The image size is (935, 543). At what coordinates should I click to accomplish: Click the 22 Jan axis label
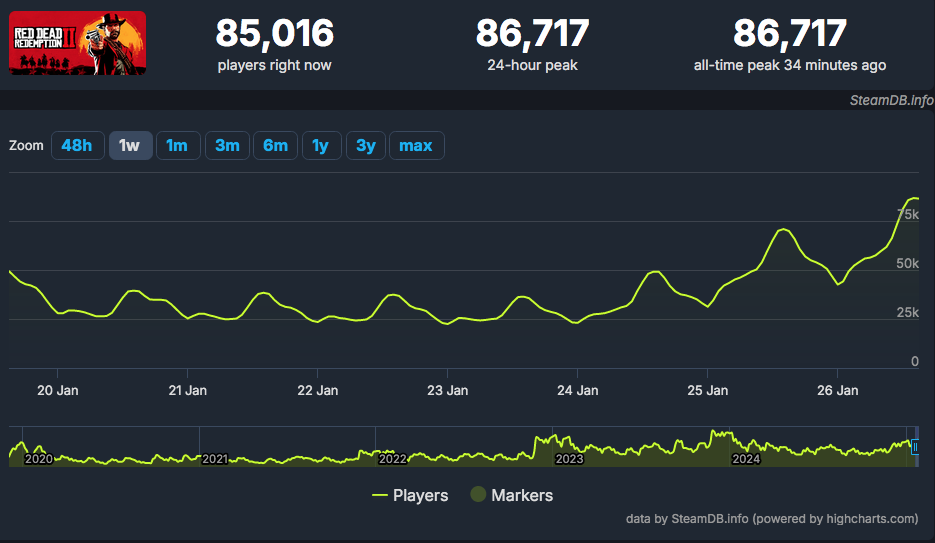318,390
